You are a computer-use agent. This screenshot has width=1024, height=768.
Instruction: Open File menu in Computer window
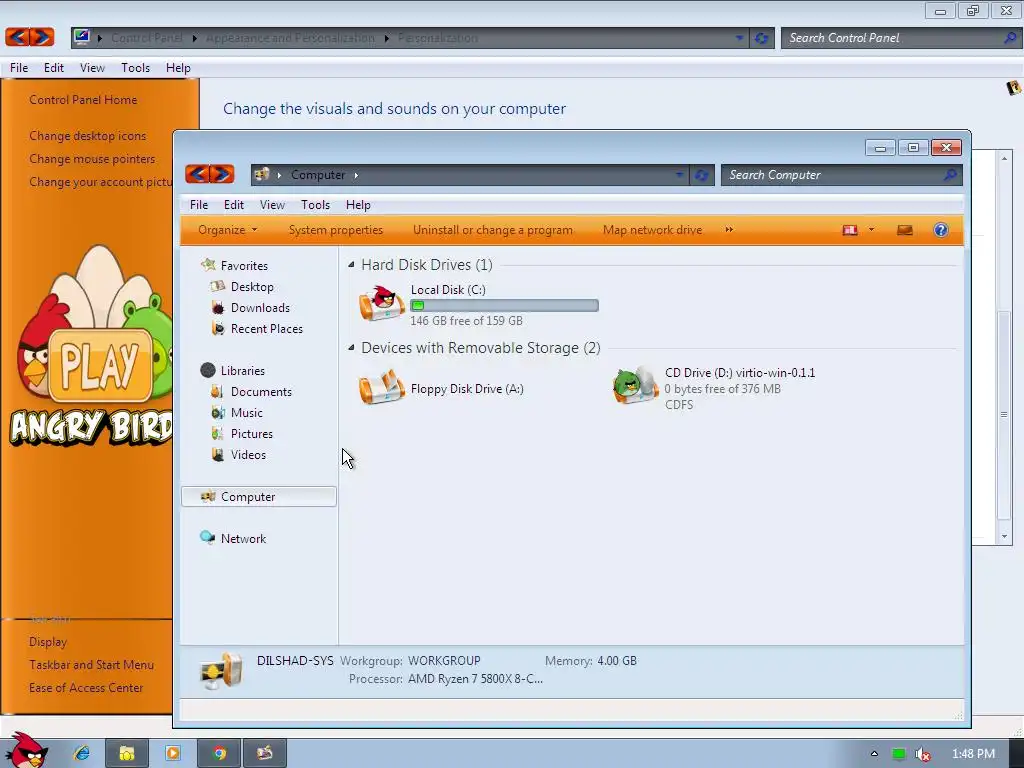pos(199,204)
